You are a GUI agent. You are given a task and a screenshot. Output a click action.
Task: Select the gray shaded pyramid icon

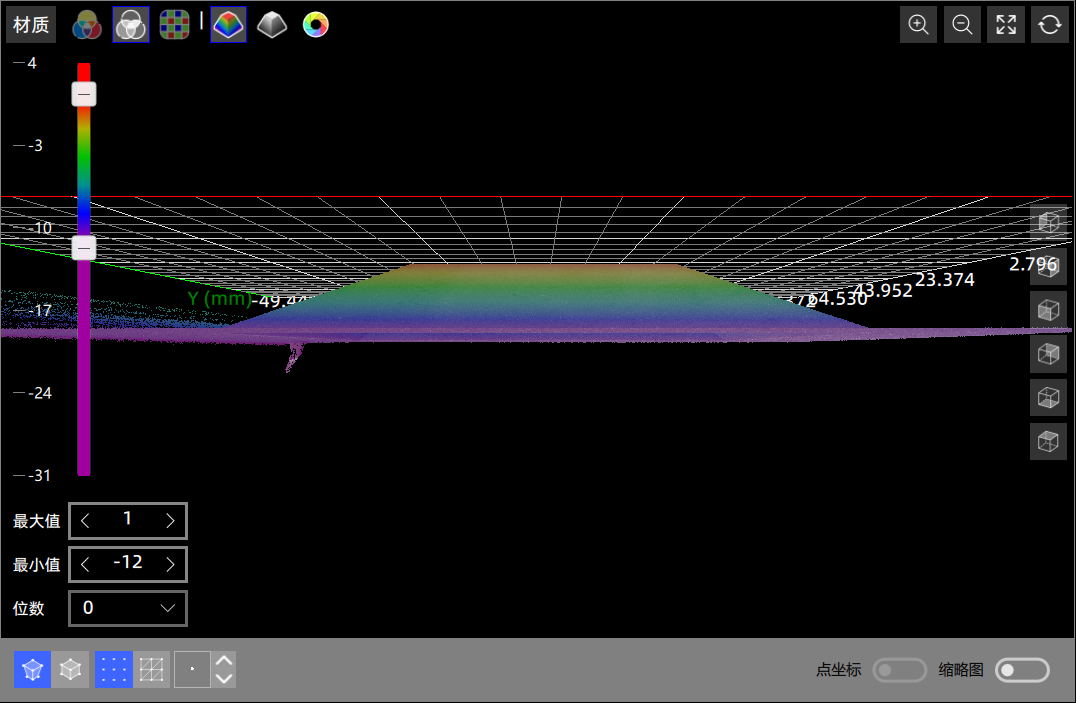272,25
